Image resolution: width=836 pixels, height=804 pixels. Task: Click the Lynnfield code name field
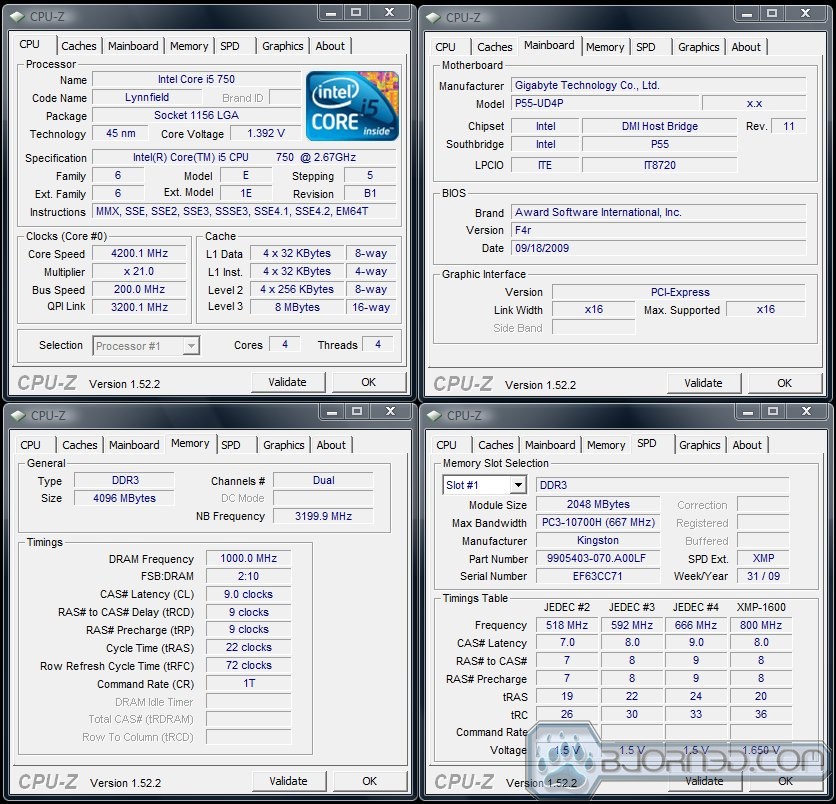pos(147,97)
